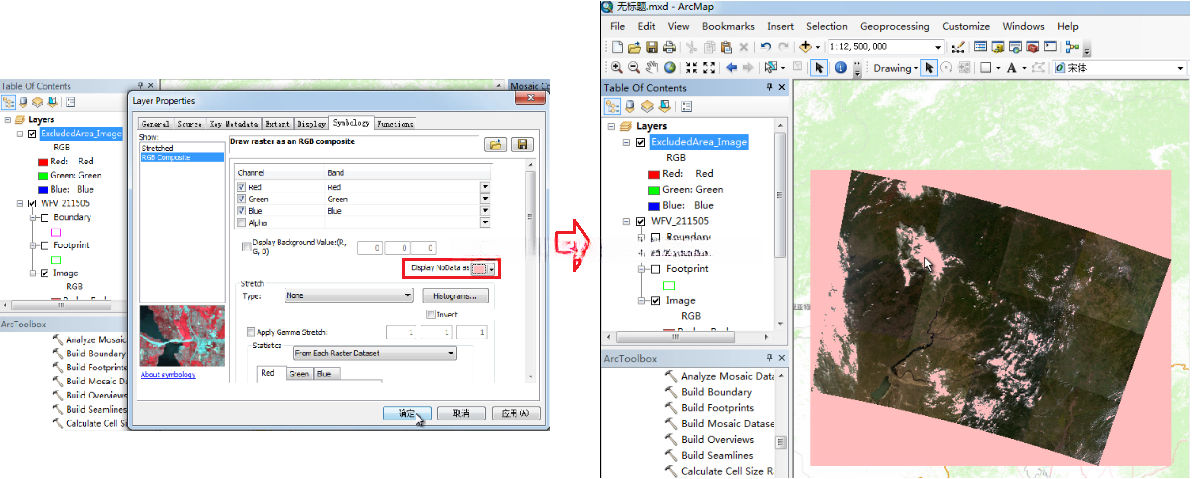Click the Print icon in the ArcMap toolbar
Image resolution: width=1193 pixels, height=479 pixels.
(x=669, y=47)
